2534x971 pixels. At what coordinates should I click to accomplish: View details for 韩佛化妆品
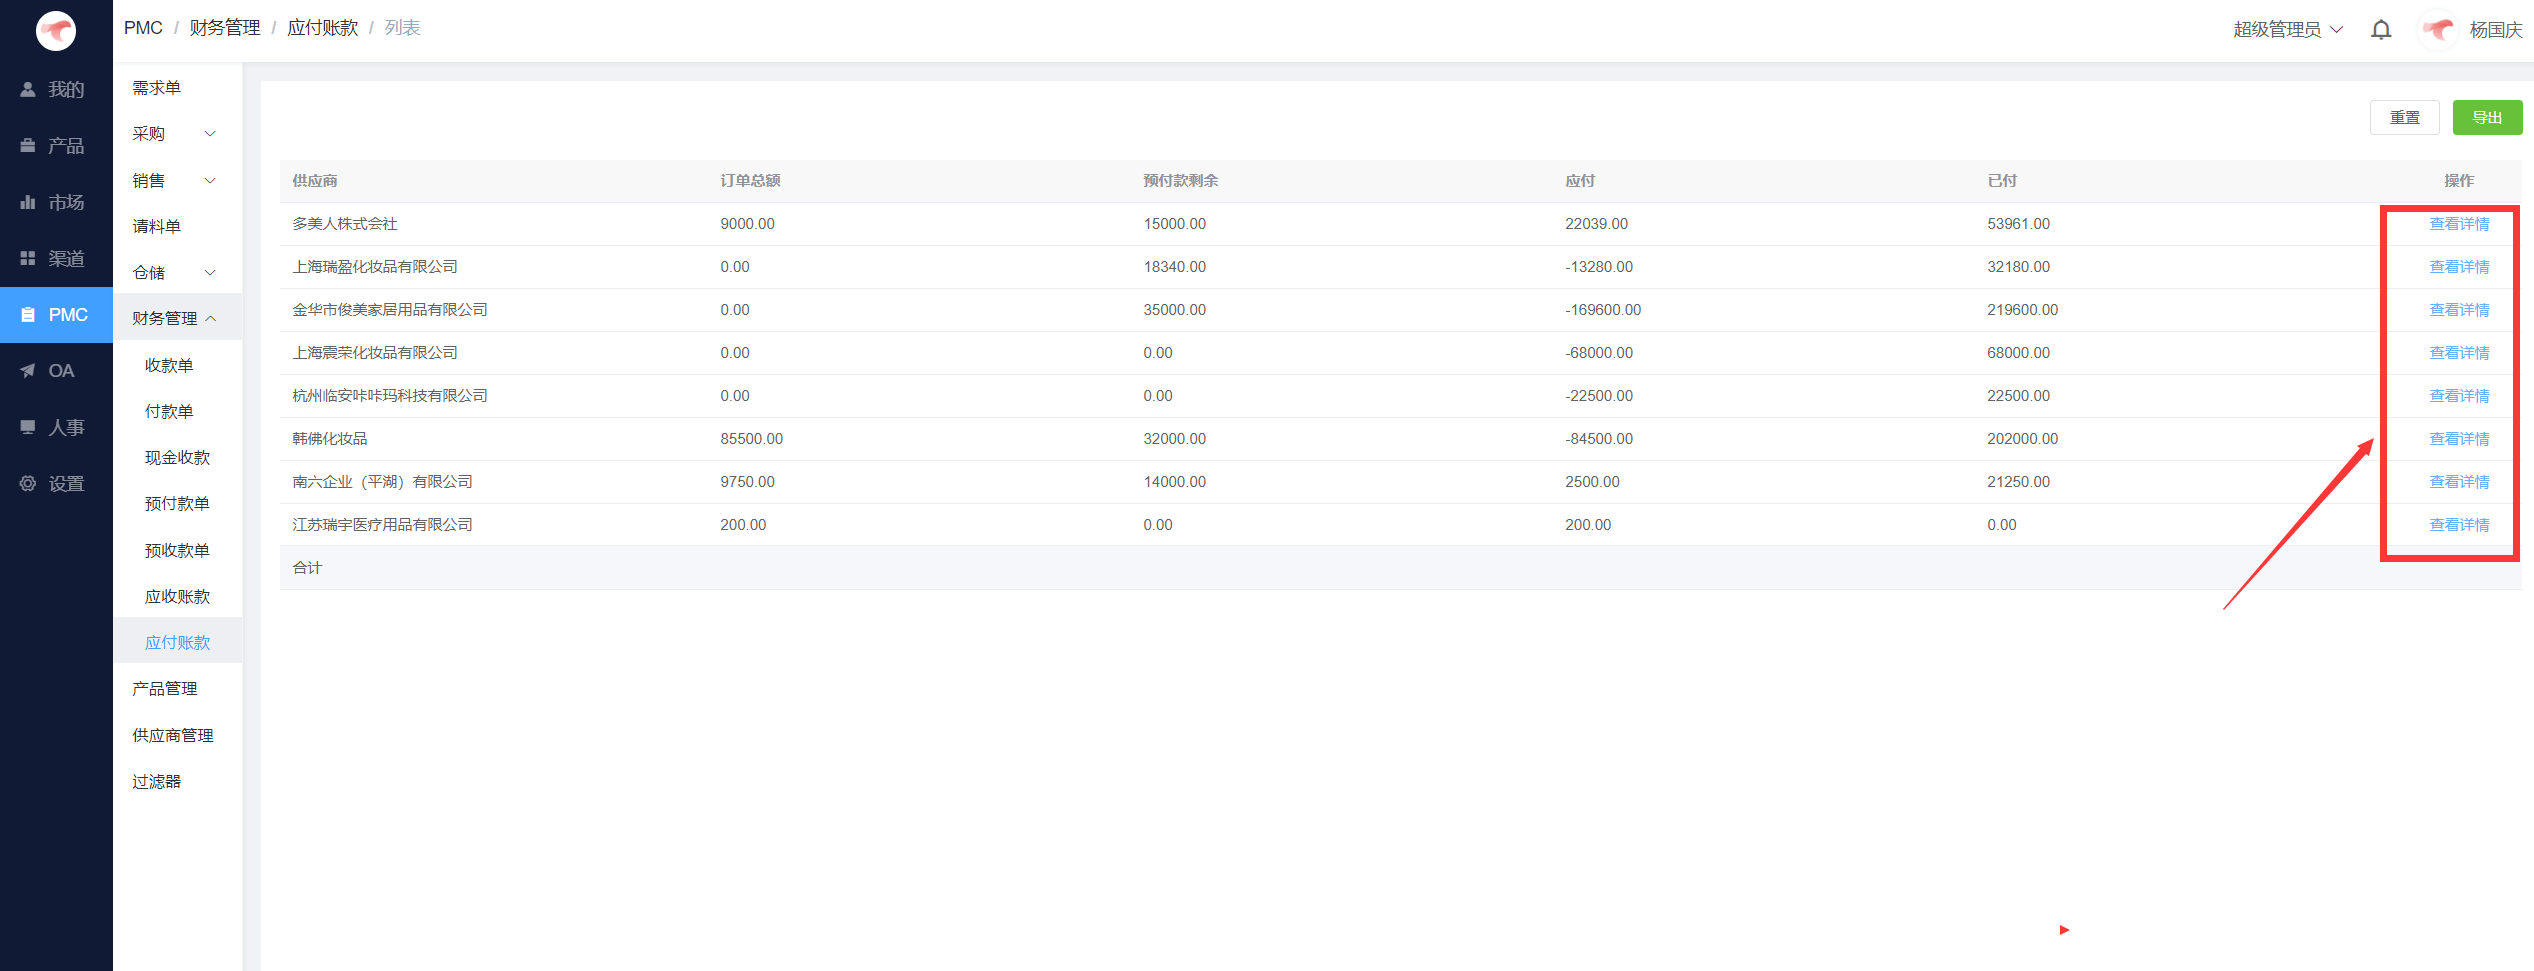(x=2459, y=439)
